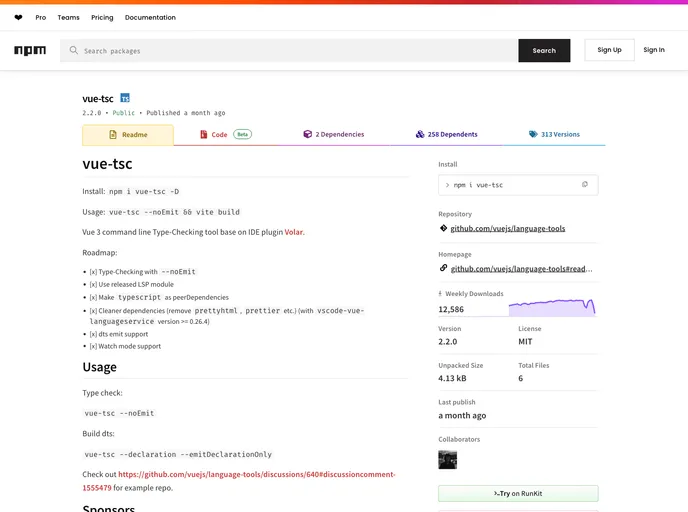This screenshot has height=512, width=688.
Task: Click the MIT license value
Action: click(525, 342)
